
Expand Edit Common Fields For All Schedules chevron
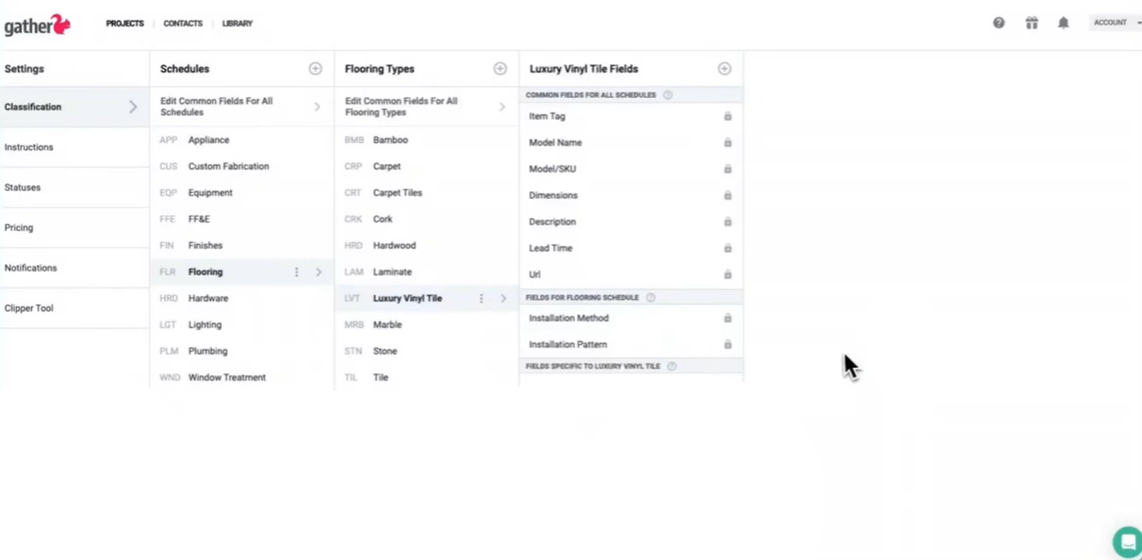pyautogui.click(x=317, y=107)
